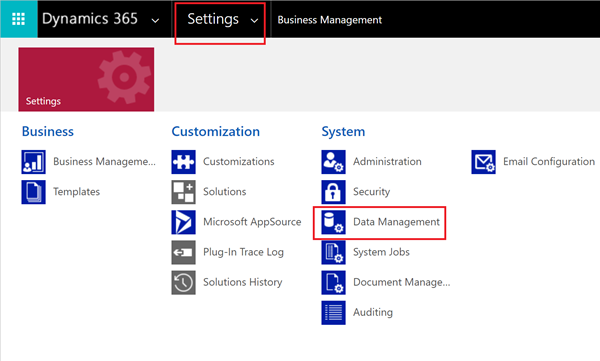Click the Auditing list icon
Screen dimensions: 600x361
click(333, 313)
